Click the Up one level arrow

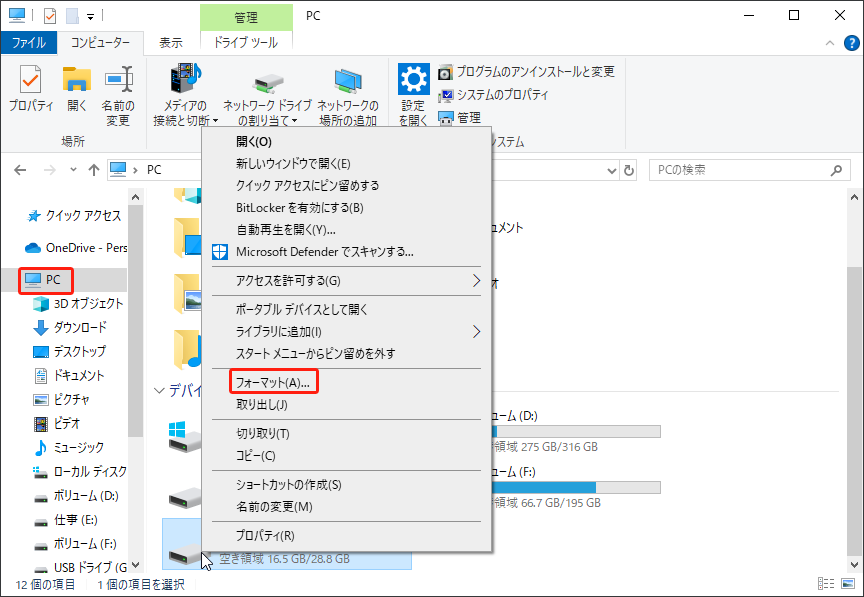click(x=94, y=170)
